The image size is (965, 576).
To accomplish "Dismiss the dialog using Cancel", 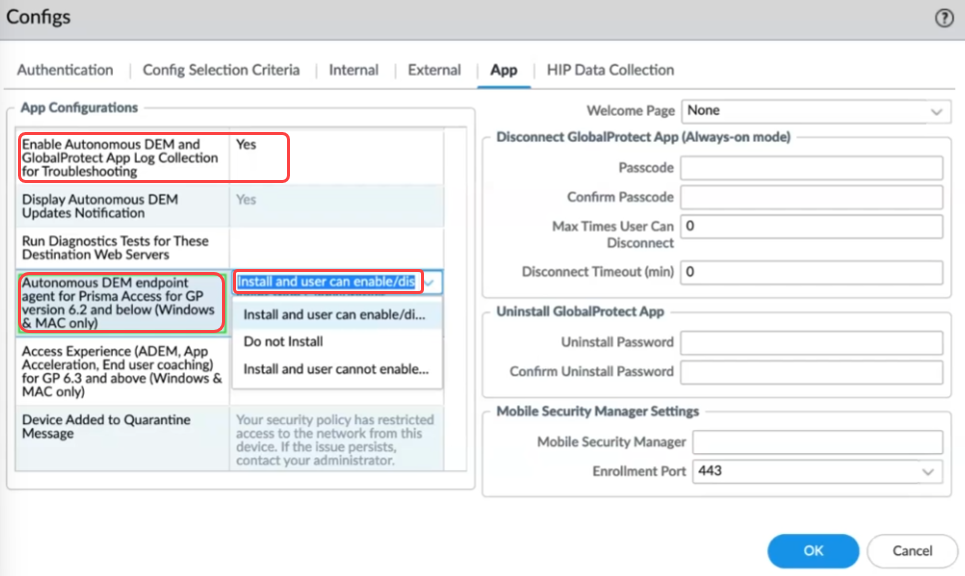I will point(911,550).
